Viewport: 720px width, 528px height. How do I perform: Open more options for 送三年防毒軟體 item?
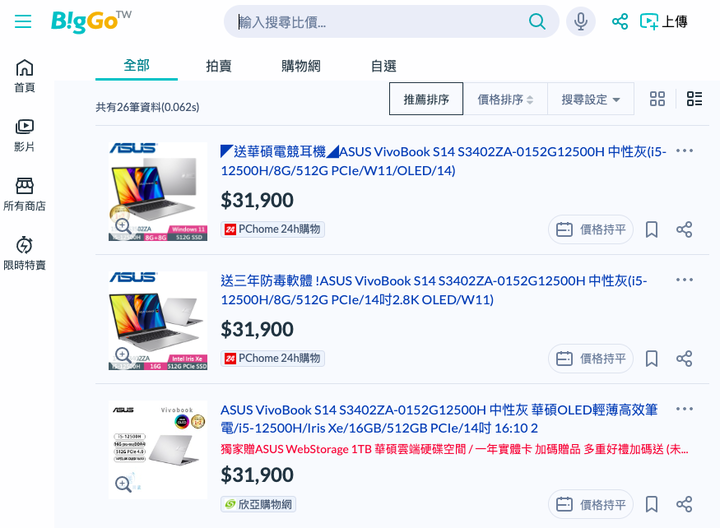coord(684,280)
